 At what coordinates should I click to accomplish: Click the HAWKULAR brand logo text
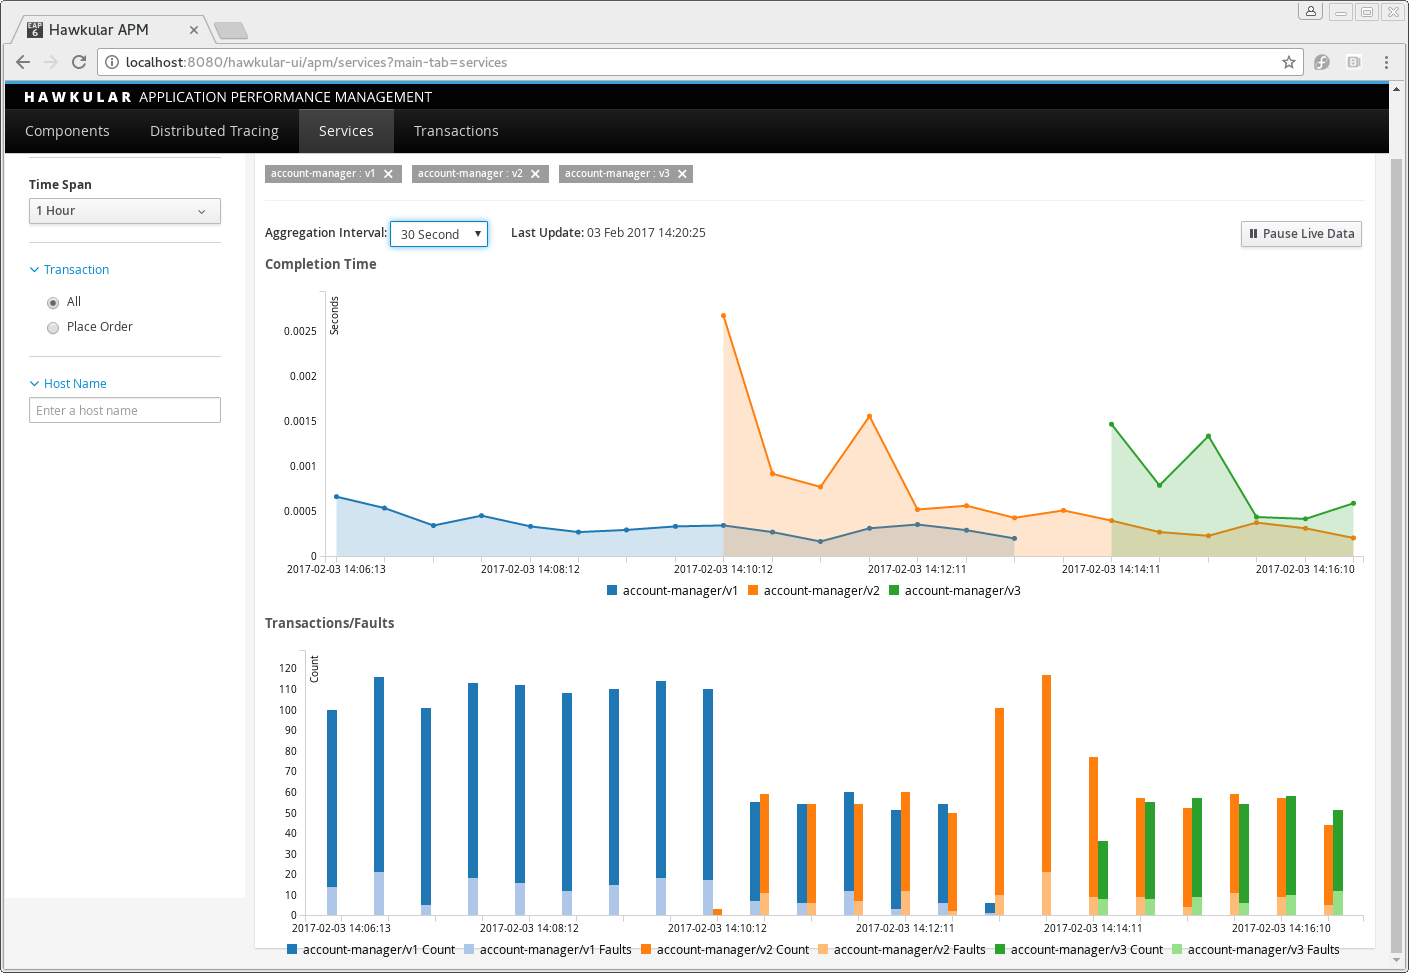pyautogui.click(x=78, y=97)
